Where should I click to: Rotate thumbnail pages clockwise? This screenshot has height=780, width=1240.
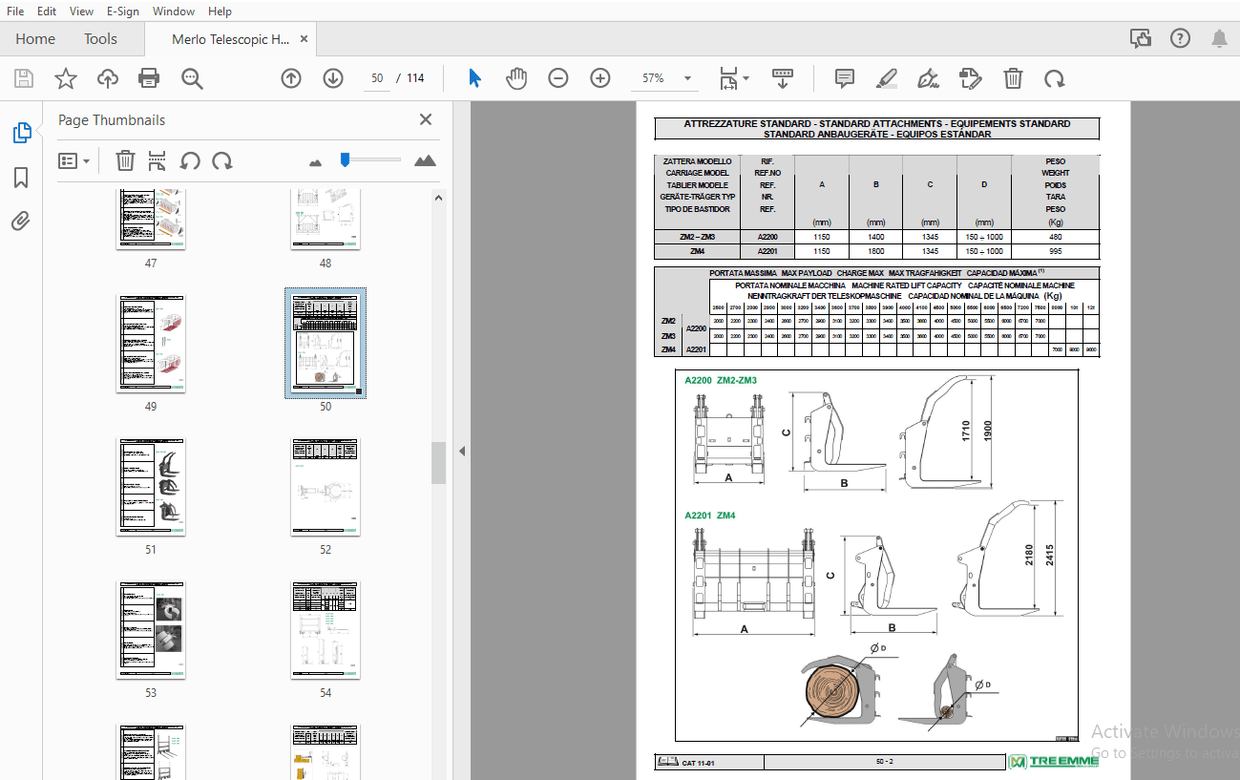tap(222, 160)
